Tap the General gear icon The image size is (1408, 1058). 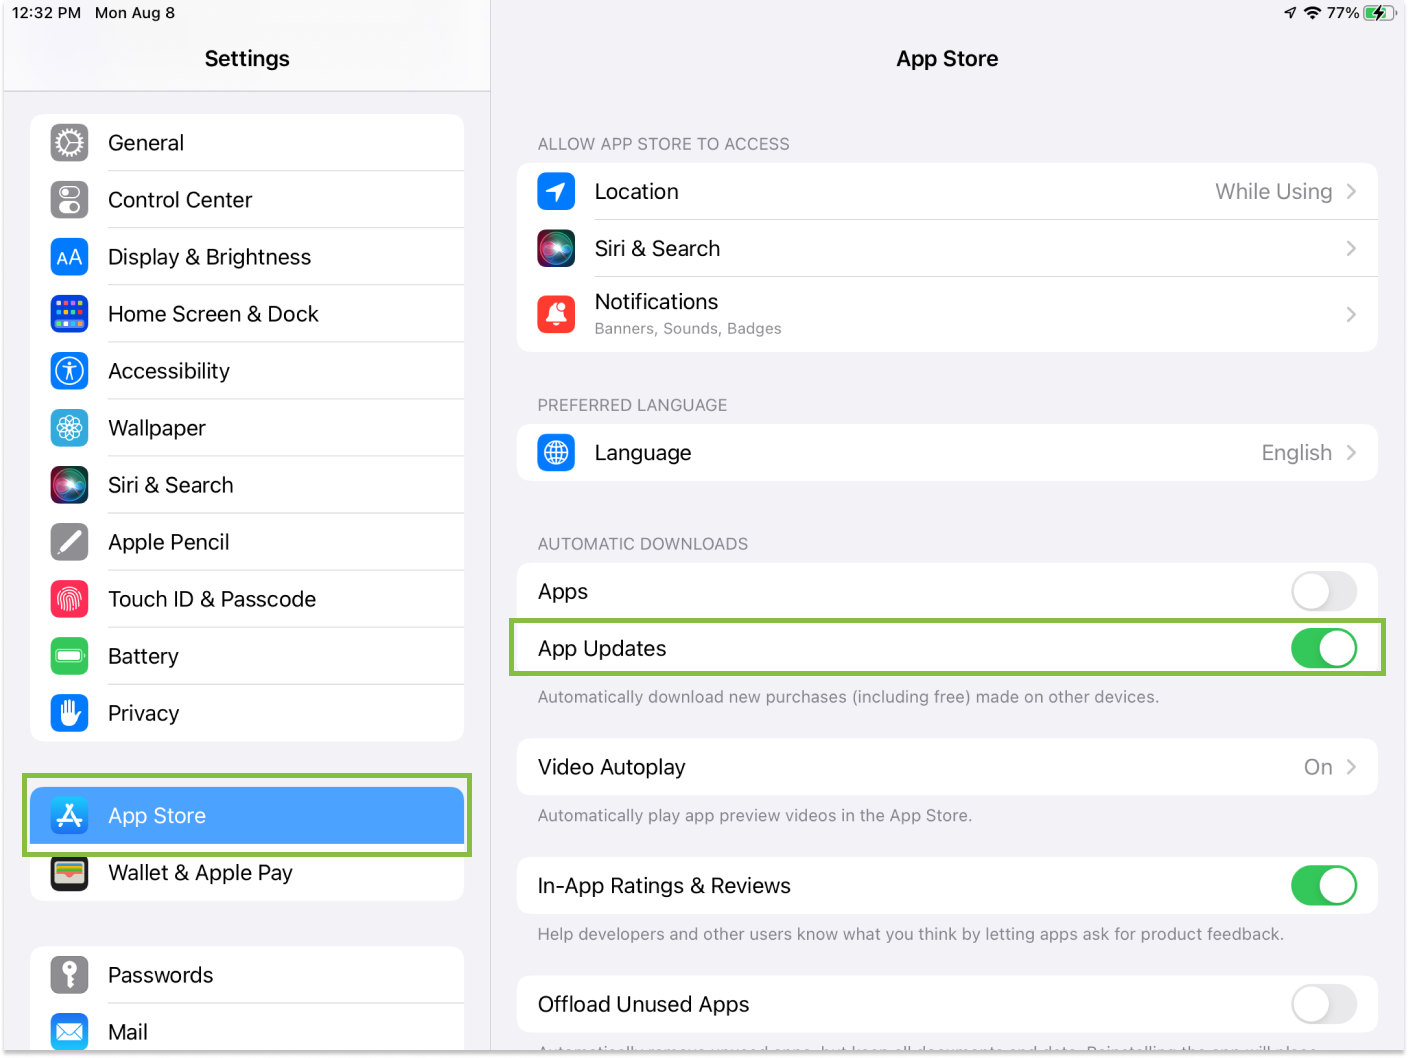(69, 143)
